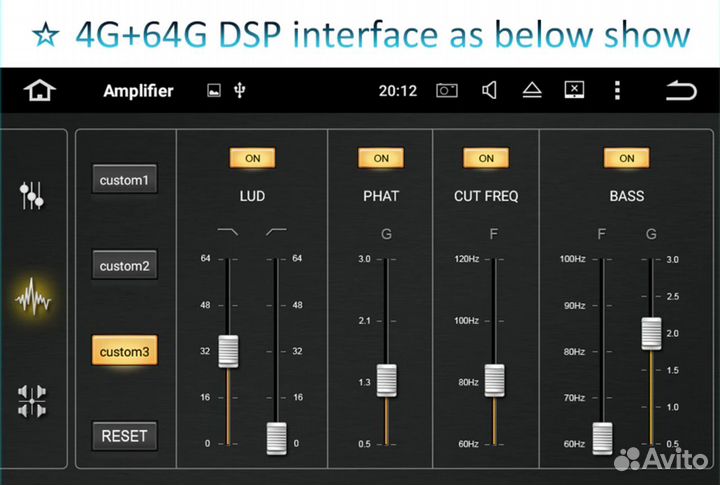Toggle the LUD ON switch
The height and width of the screenshot is (485, 720).
click(x=252, y=158)
